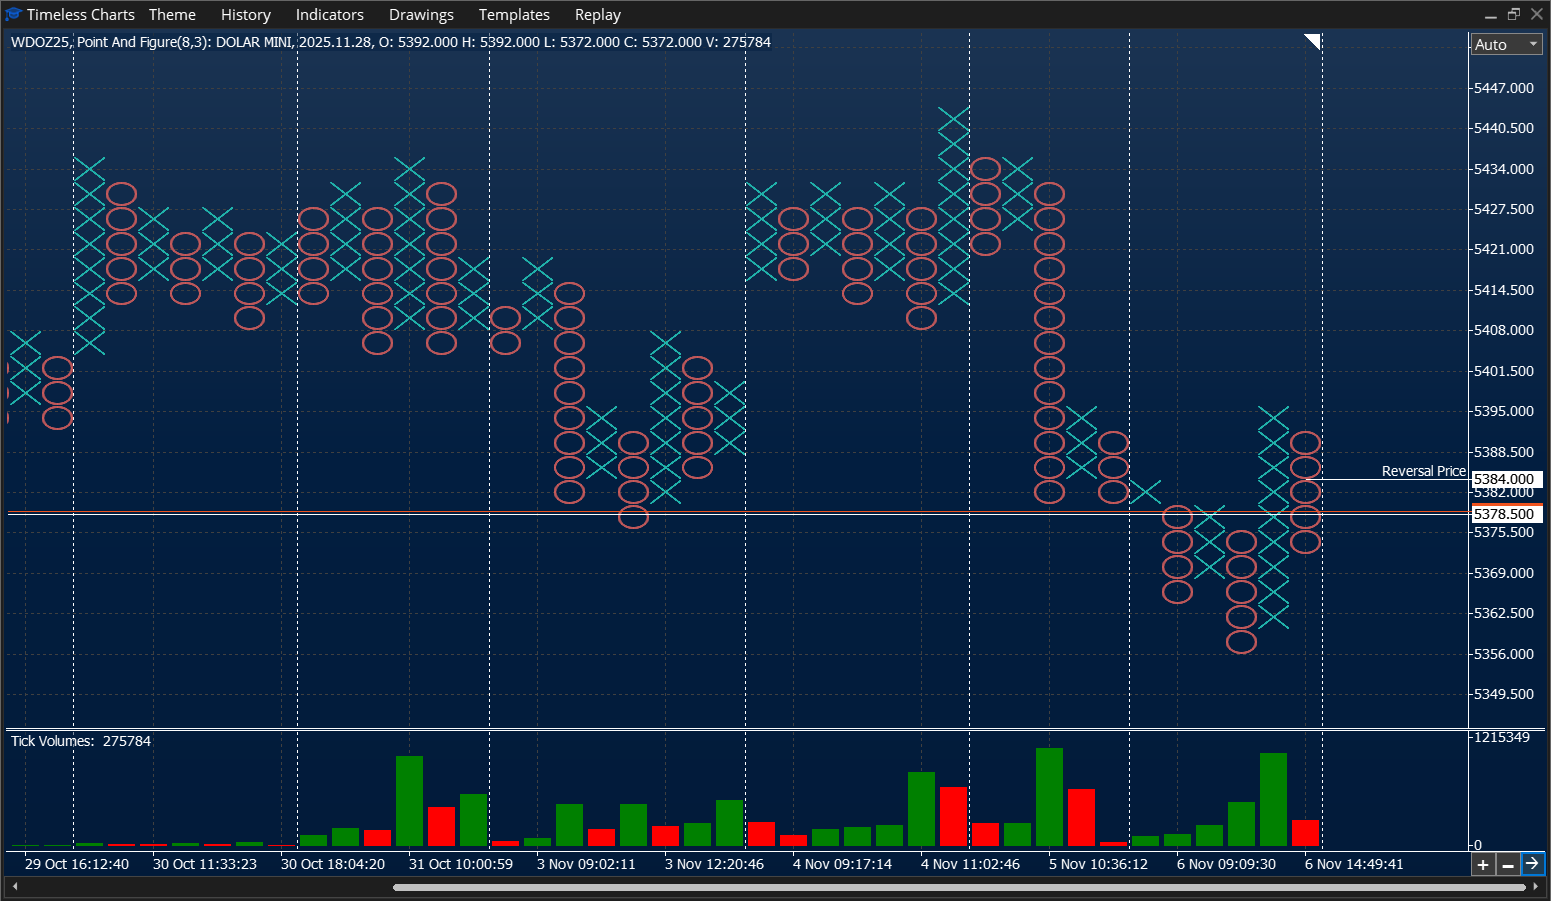Zoom out using the minus icon

click(x=1508, y=864)
